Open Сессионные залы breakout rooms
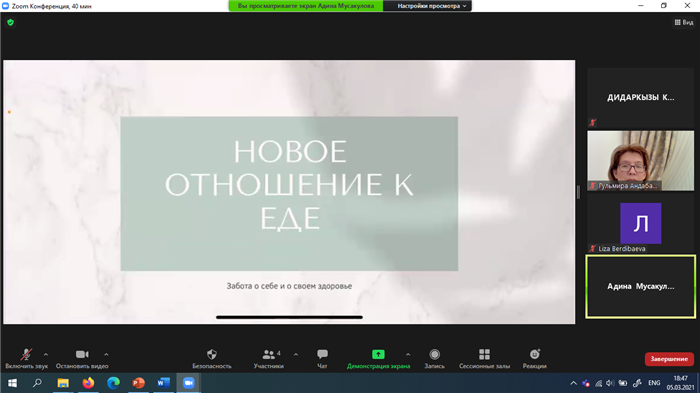 (484, 359)
